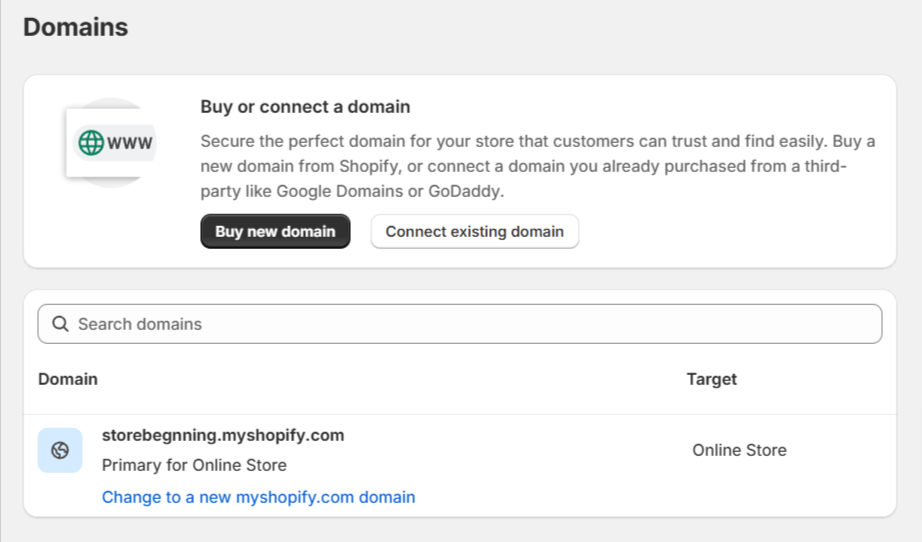Click the Primary for Online Store label
Image resolution: width=922 pixels, height=542 pixels.
(194, 465)
